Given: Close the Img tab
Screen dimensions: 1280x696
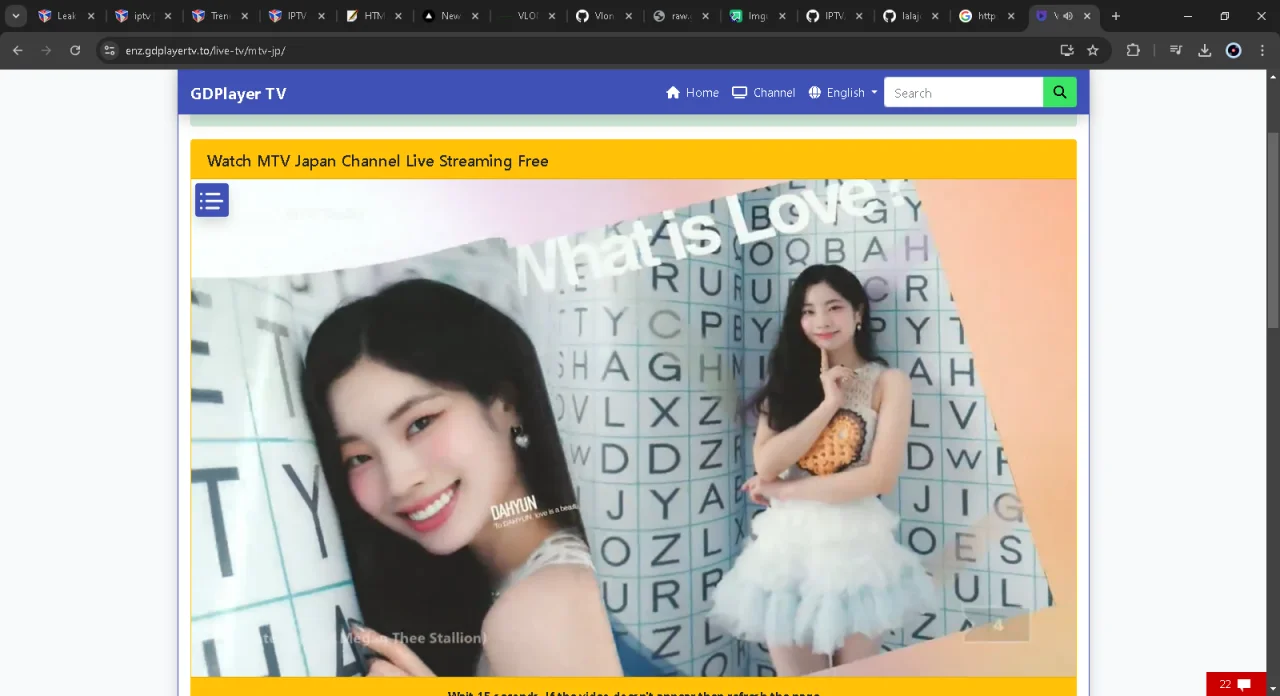Looking at the screenshot, I should [782, 16].
